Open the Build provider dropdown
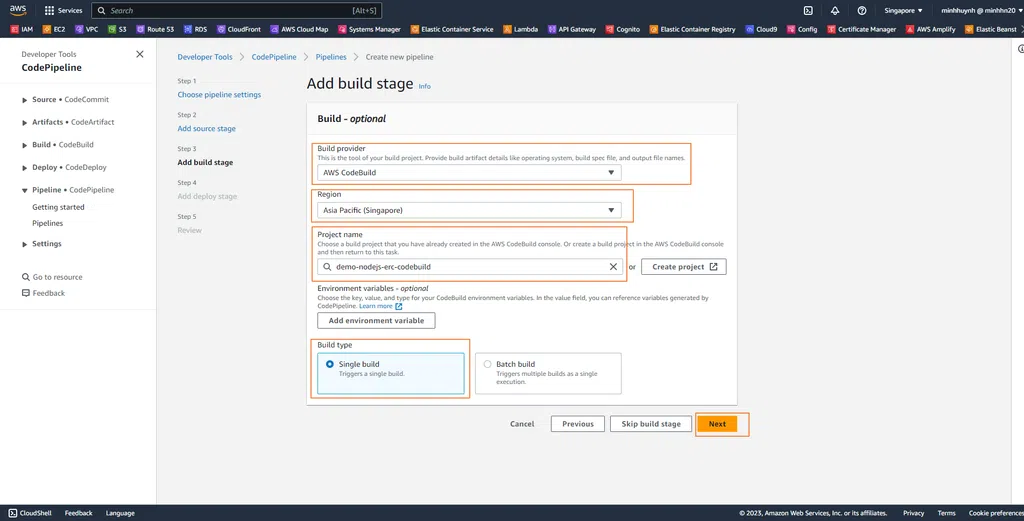The width and height of the screenshot is (1024, 521). [x=469, y=172]
